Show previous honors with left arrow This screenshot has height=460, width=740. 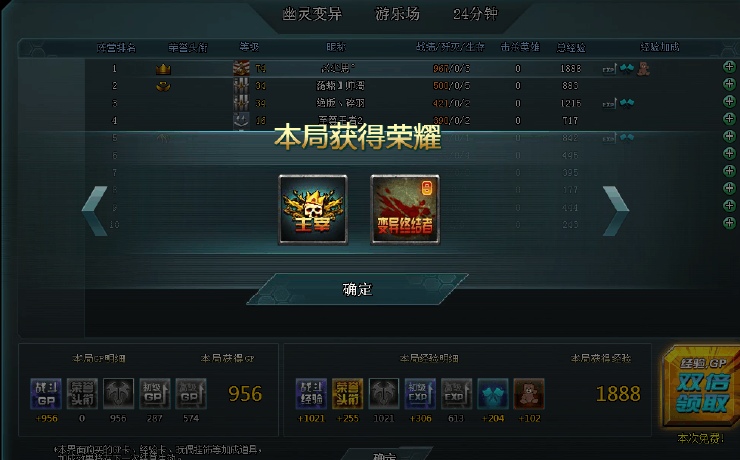coord(95,210)
